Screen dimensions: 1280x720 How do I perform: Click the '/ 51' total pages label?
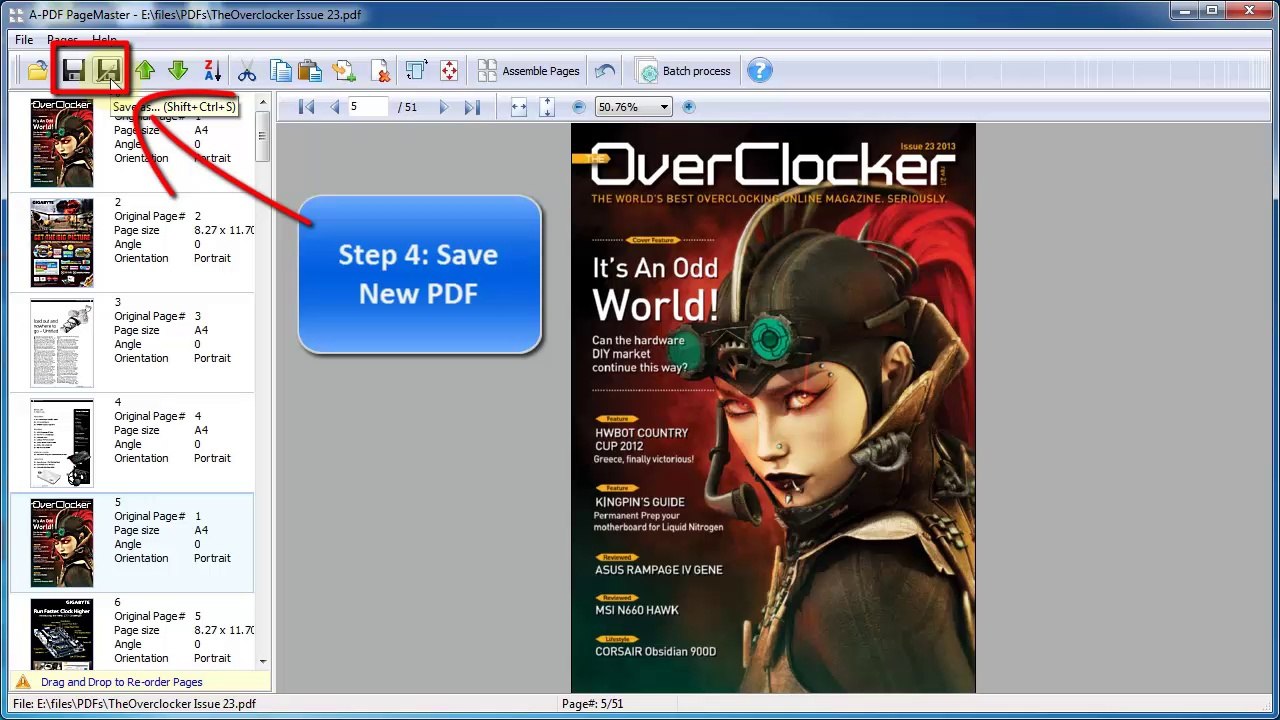pyautogui.click(x=408, y=107)
